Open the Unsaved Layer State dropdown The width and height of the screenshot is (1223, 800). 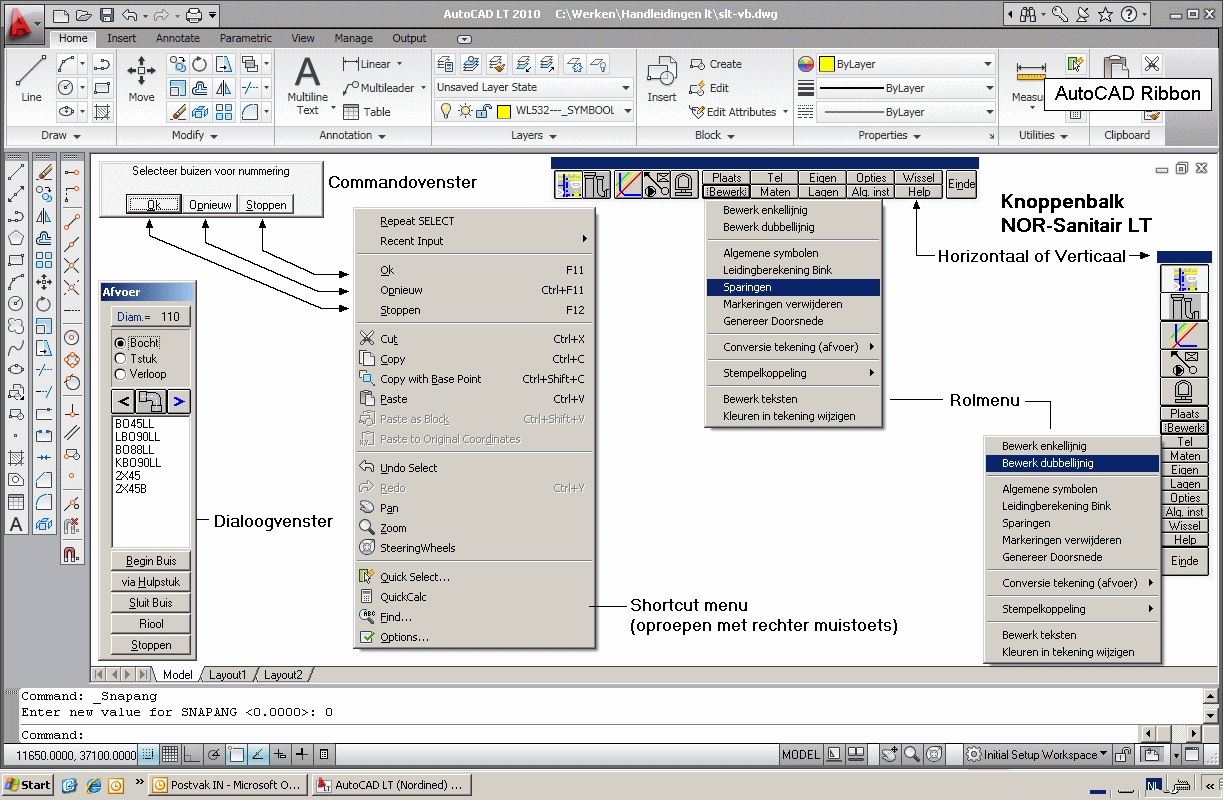tap(533, 87)
